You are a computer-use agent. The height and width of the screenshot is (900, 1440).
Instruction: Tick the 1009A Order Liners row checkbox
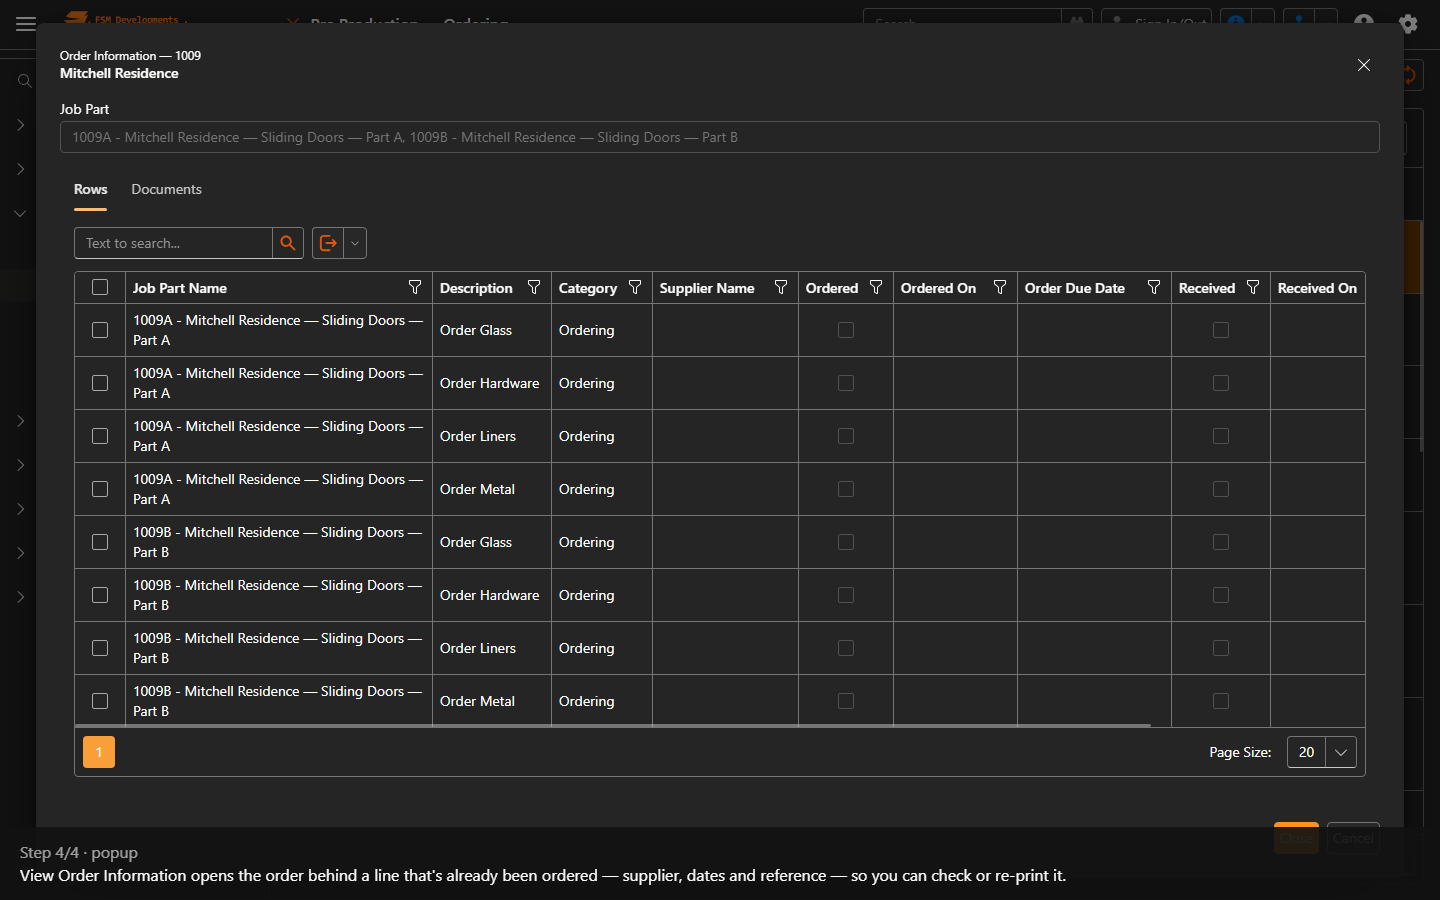pos(100,436)
